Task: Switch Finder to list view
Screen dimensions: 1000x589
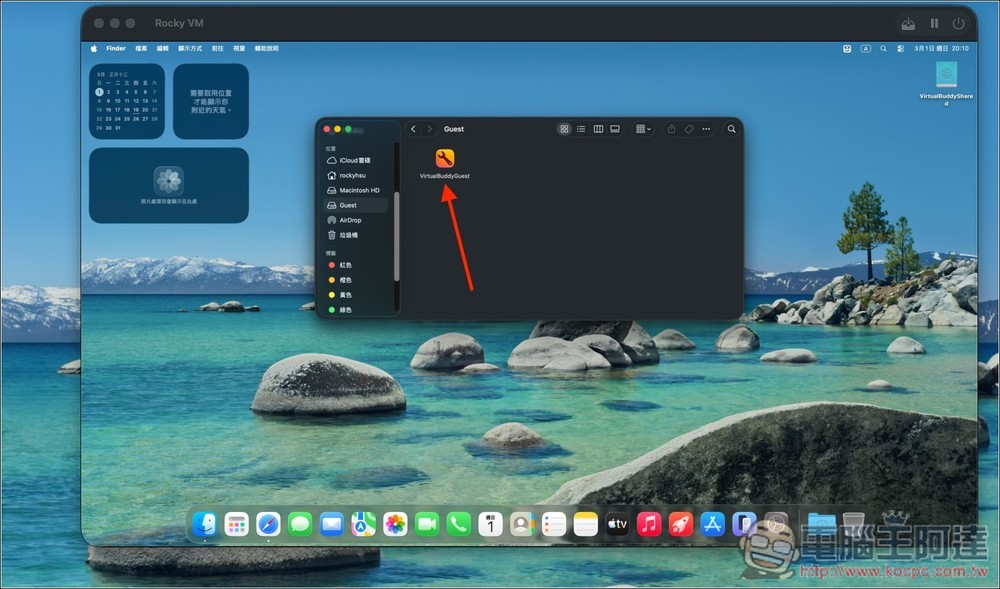Action: click(581, 129)
